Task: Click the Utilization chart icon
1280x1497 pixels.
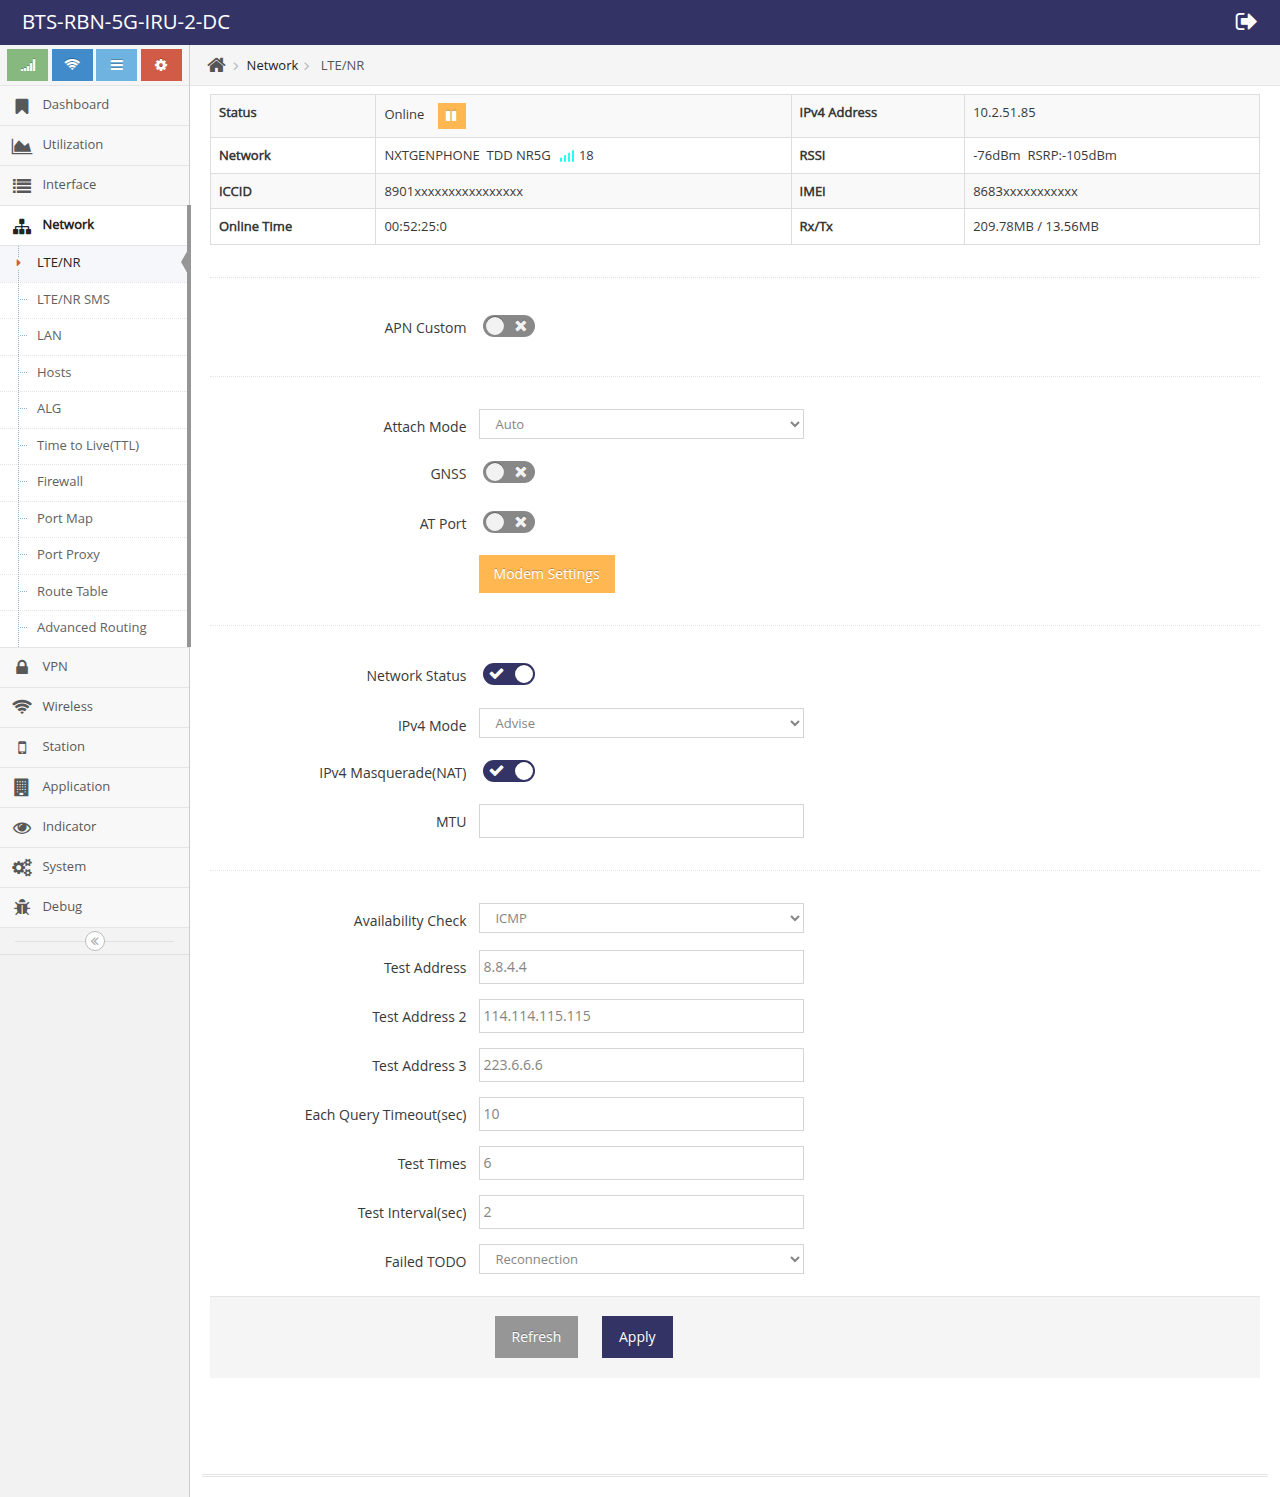Action: click(x=22, y=146)
